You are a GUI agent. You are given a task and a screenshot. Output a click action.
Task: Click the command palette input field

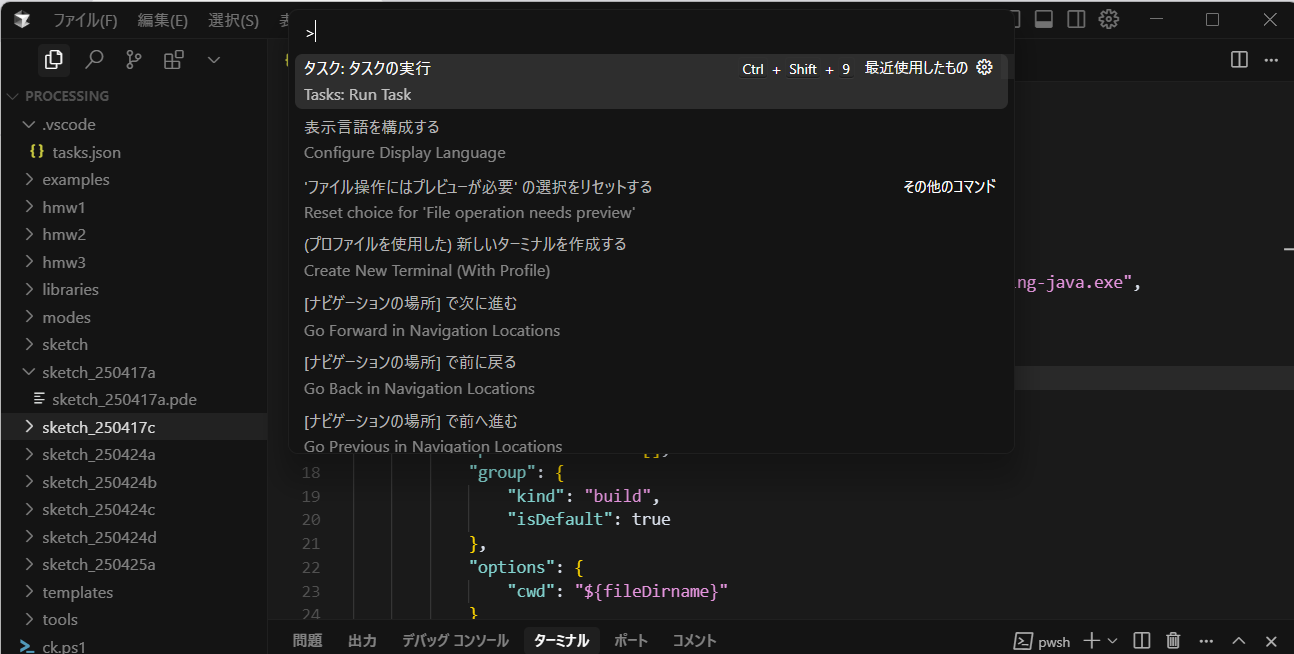650,31
